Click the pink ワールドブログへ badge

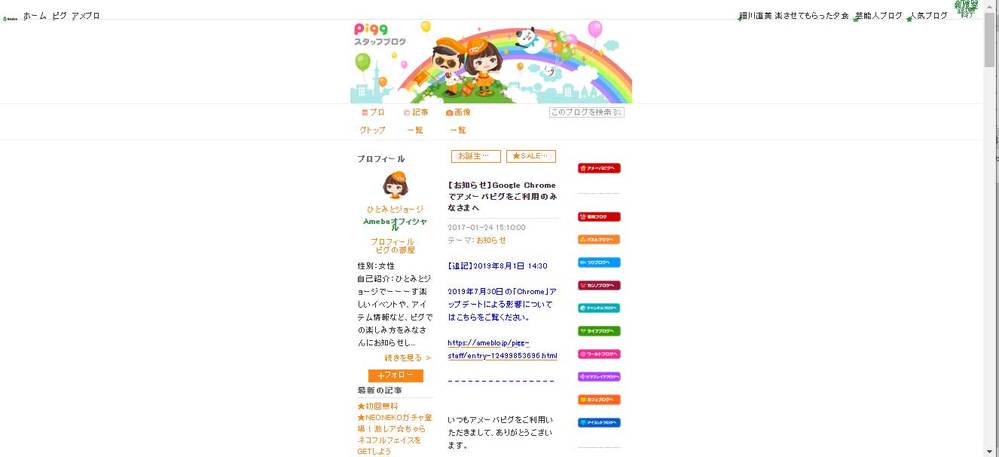click(x=599, y=354)
